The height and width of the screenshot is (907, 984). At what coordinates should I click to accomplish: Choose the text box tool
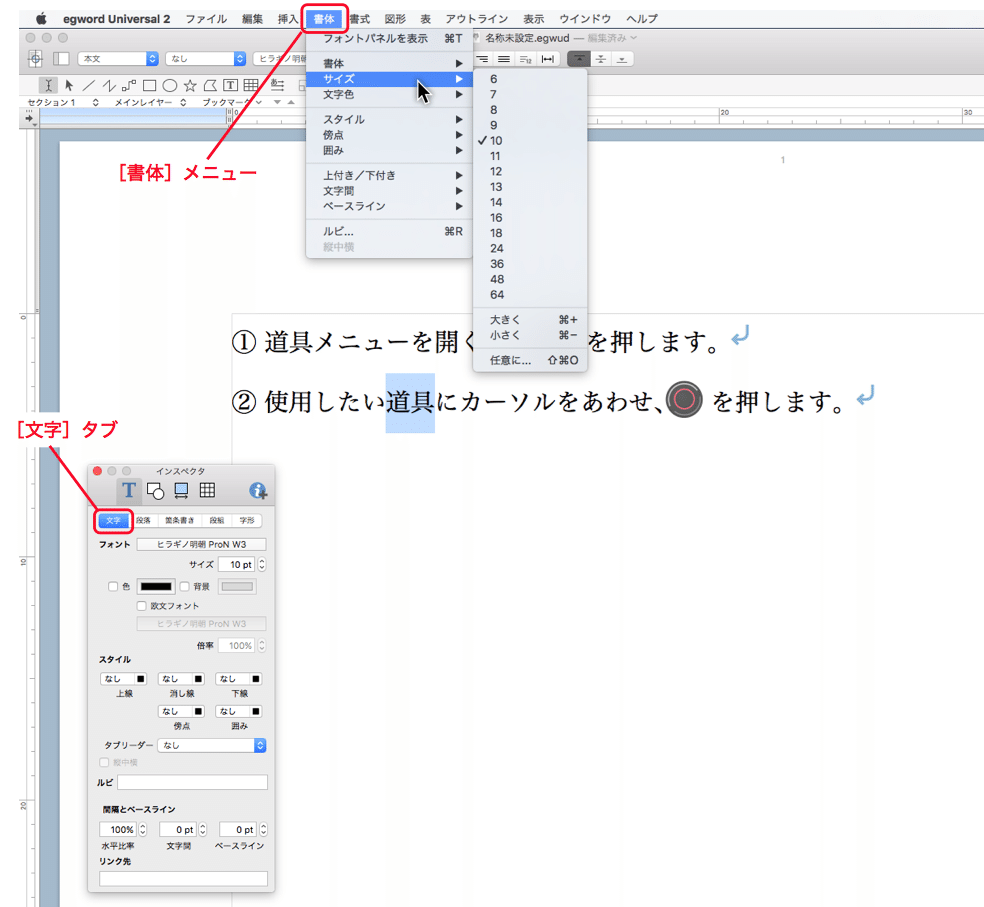[x=230, y=85]
